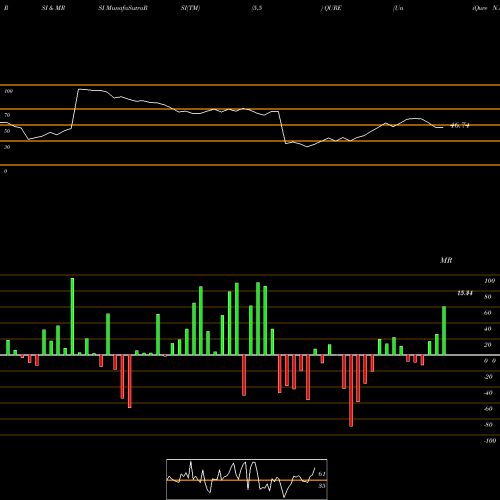
Task: Click the longest red bar in MR histogram
Action: (x=351, y=391)
